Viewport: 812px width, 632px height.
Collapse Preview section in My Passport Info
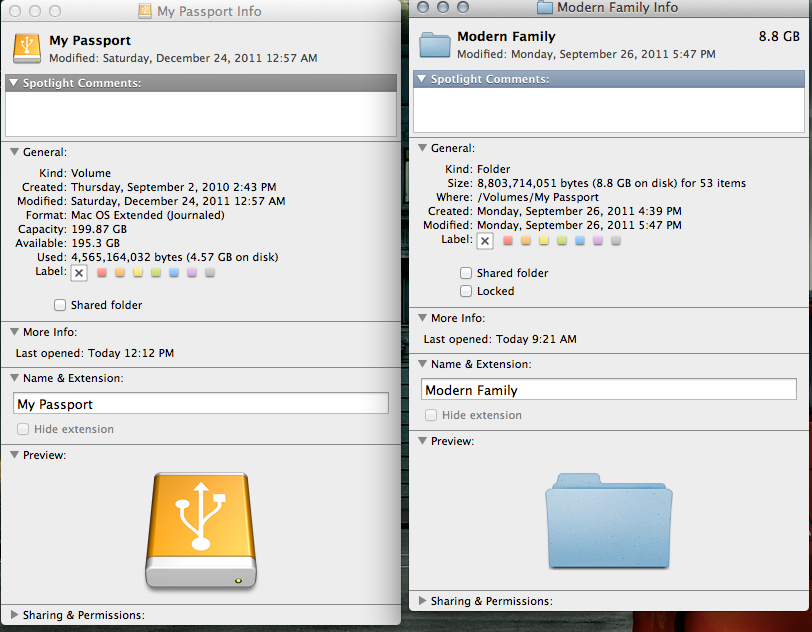14,454
